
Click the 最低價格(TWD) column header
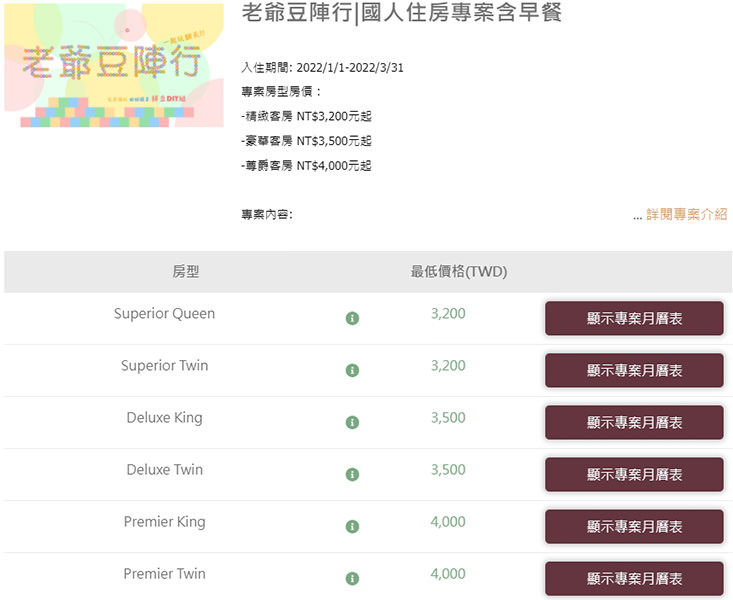(x=459, y=272)
